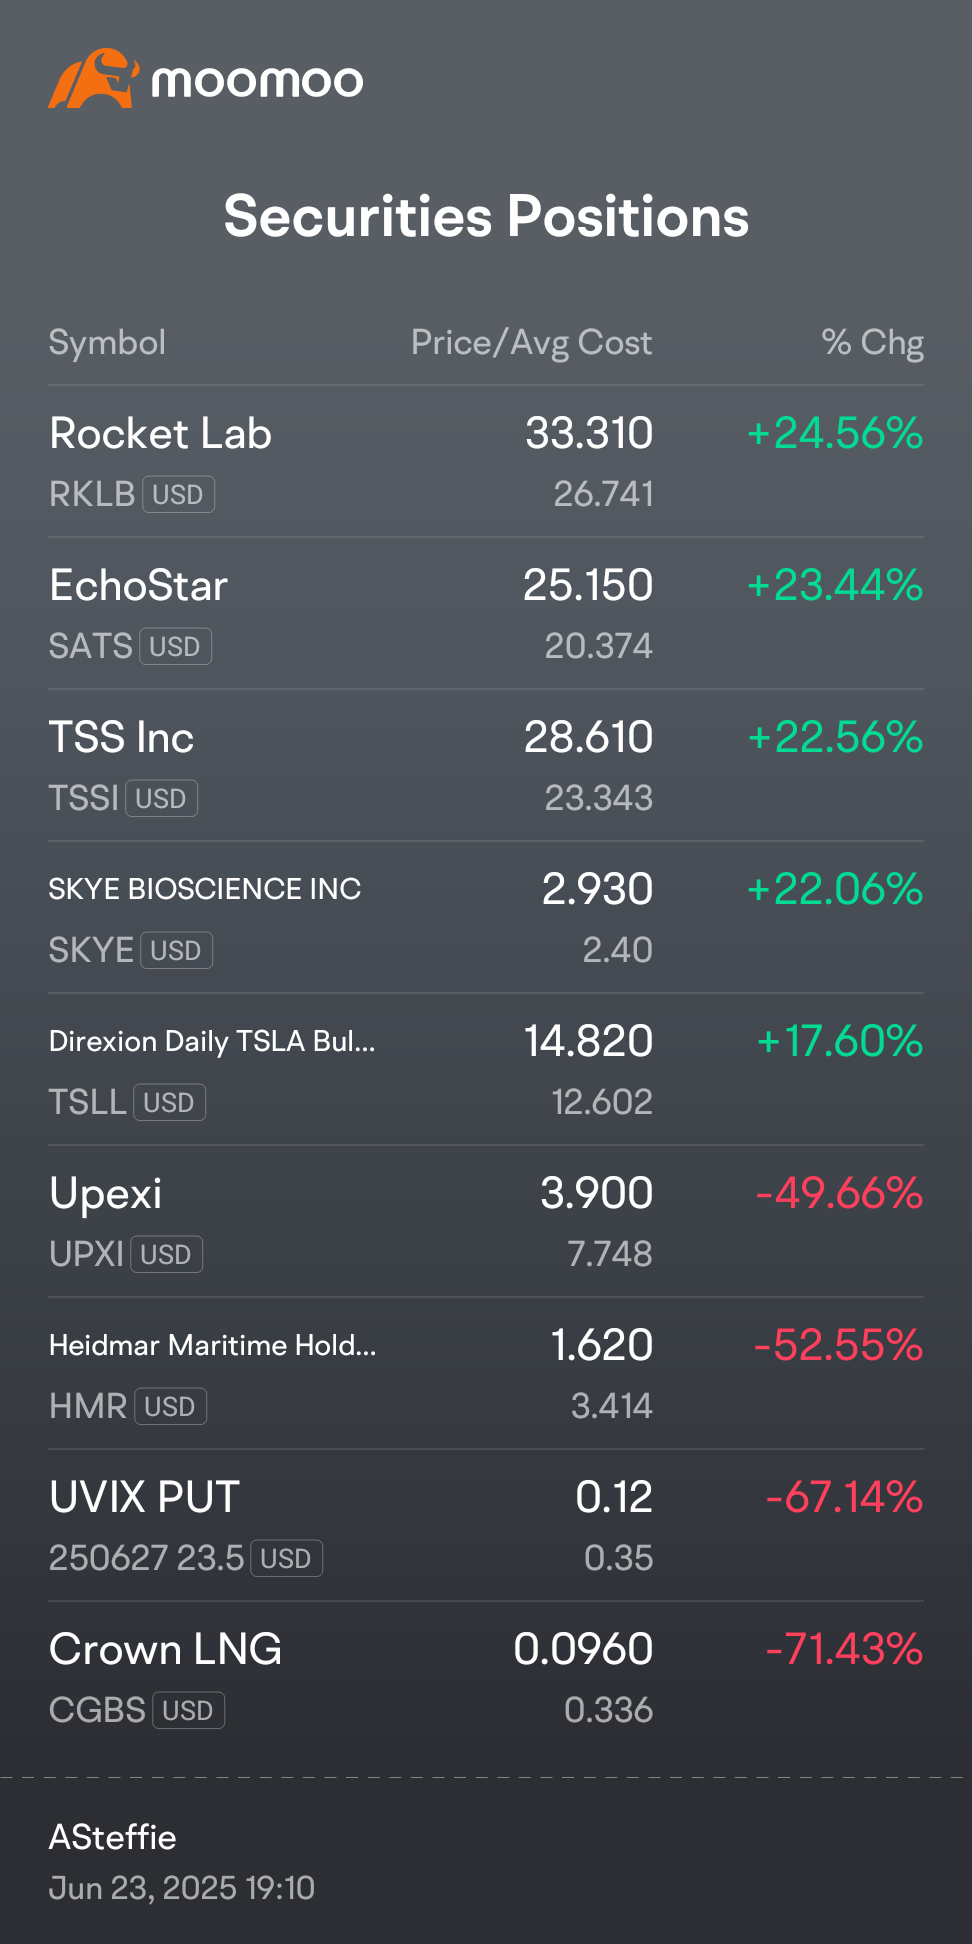Image resolution: width=972 pixels, height=1944 pixels.
Task: Click the USD tag beside TSLL
Action: point(169,1103)
